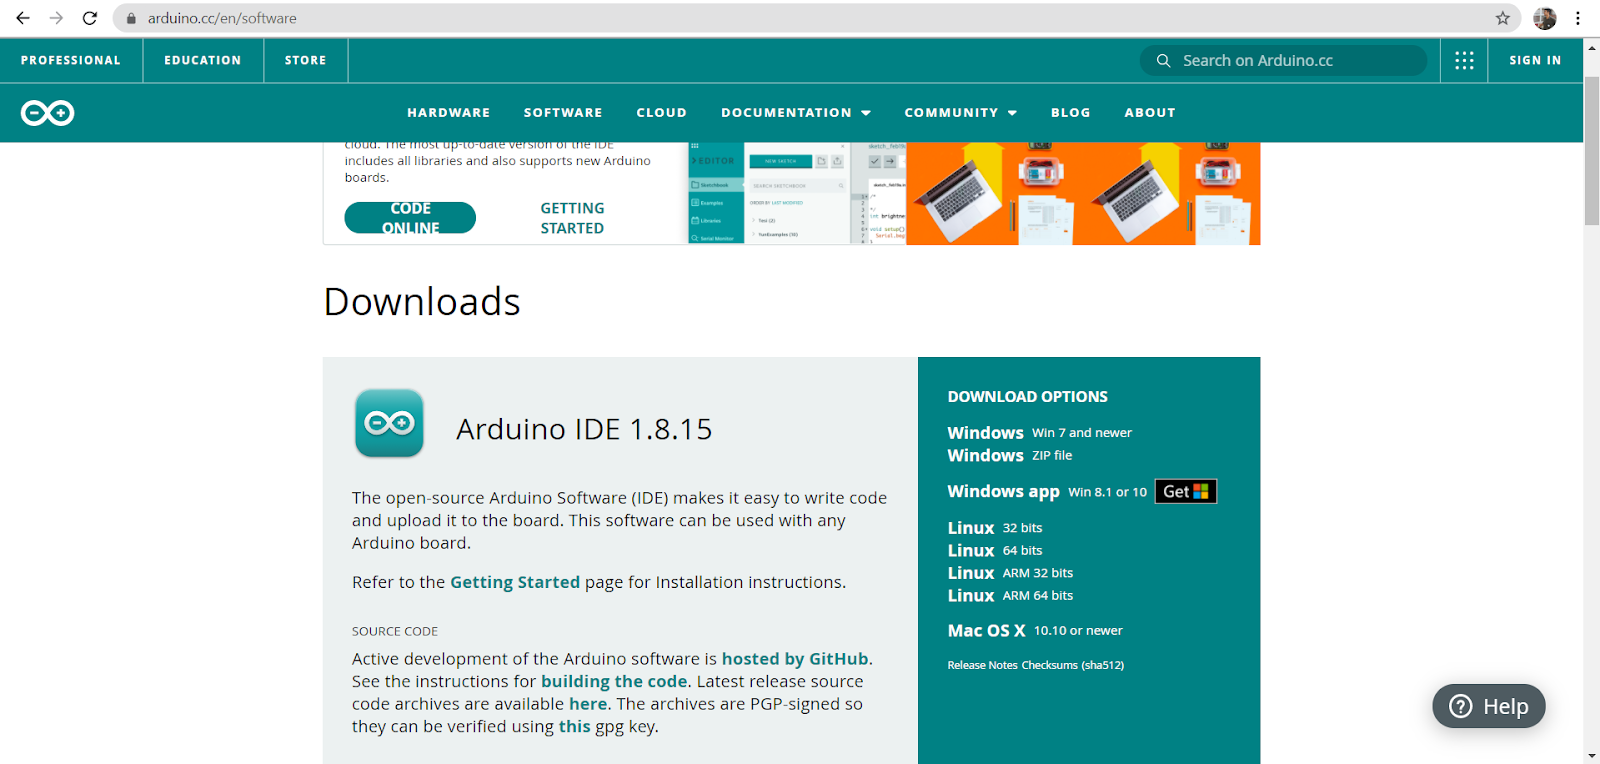Open the Chrome profile avatar
Screen dimensions: 1600x764
1545,18
